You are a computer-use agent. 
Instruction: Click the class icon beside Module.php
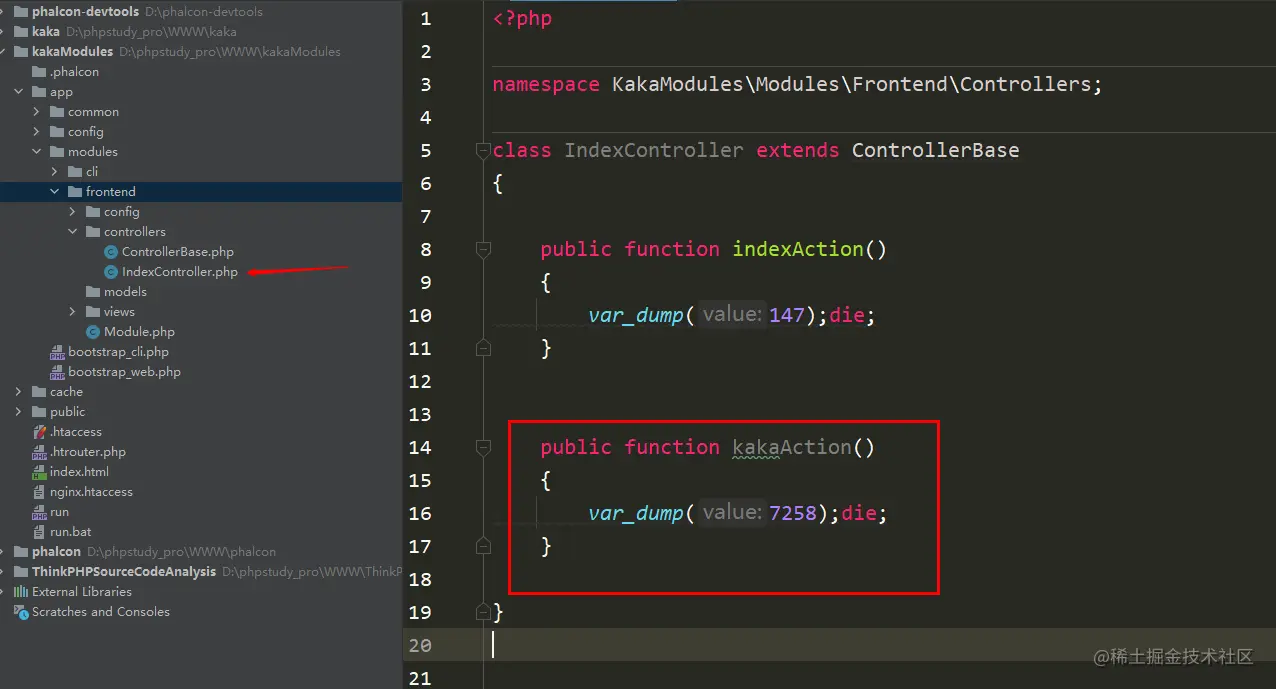(x=93, y=332)
